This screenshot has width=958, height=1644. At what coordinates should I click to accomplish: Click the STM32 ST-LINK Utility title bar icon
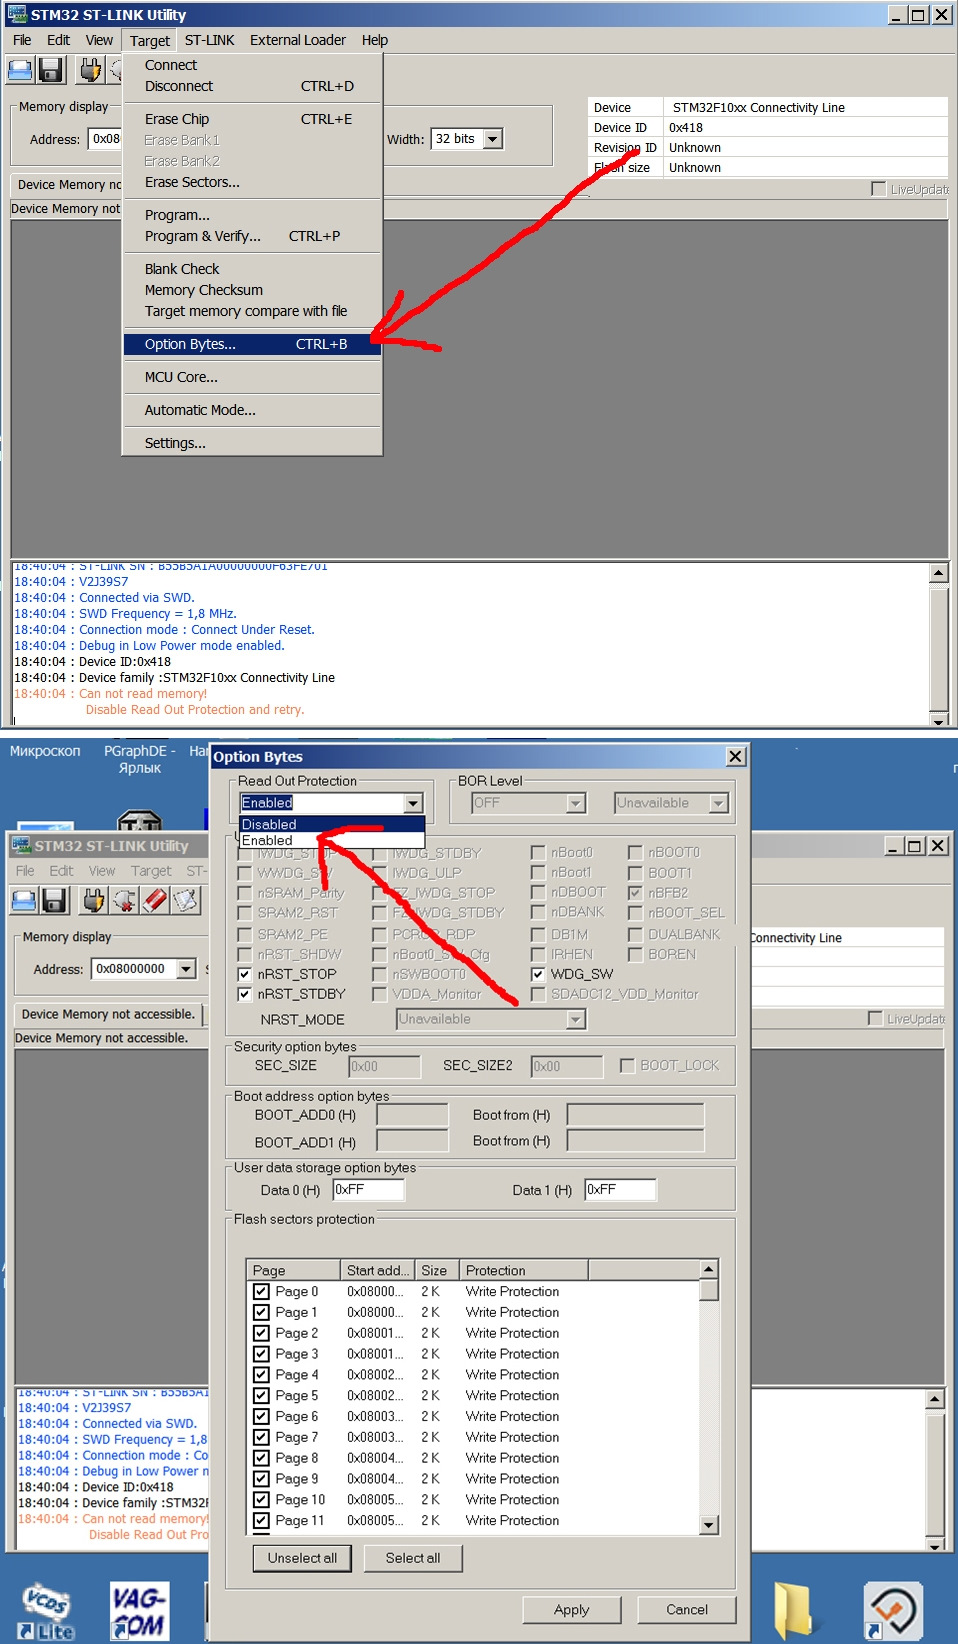[x=17, y=14]
